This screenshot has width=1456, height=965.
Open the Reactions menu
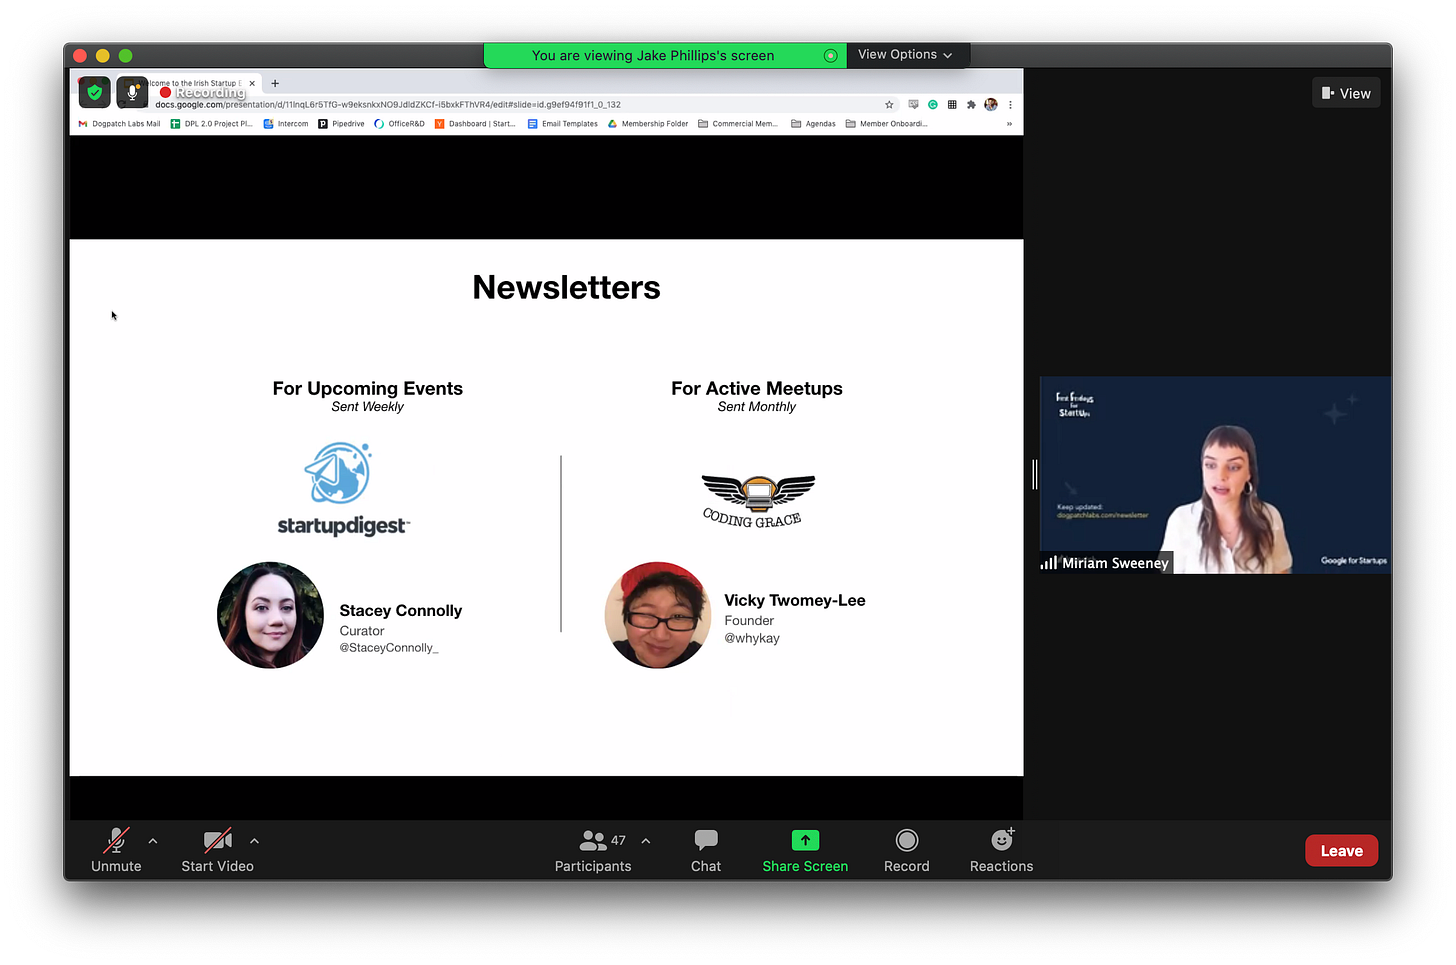(x=1002, y=850)
